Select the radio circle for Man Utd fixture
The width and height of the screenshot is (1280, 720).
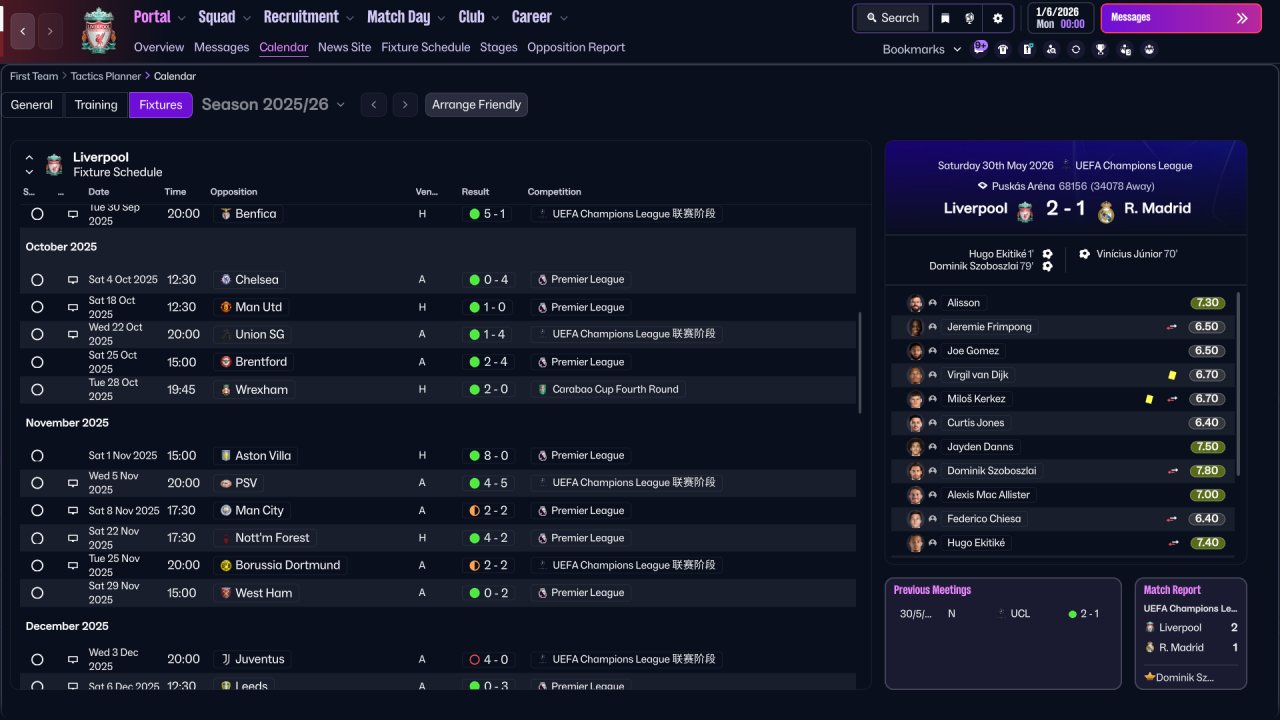[37, 307]
